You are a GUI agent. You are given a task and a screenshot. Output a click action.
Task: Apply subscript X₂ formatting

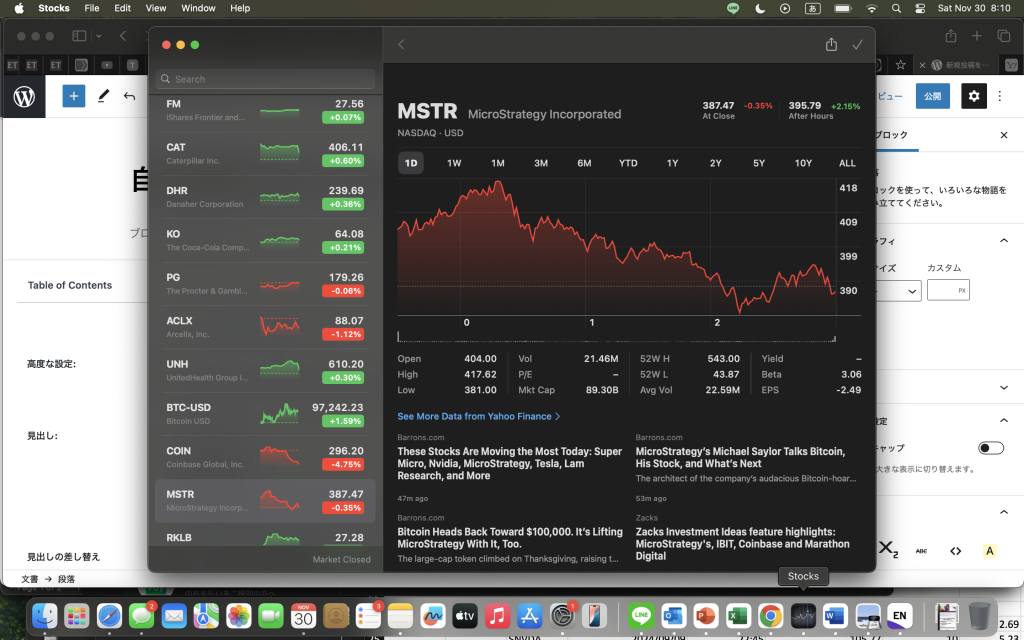(x=888, y=550)
